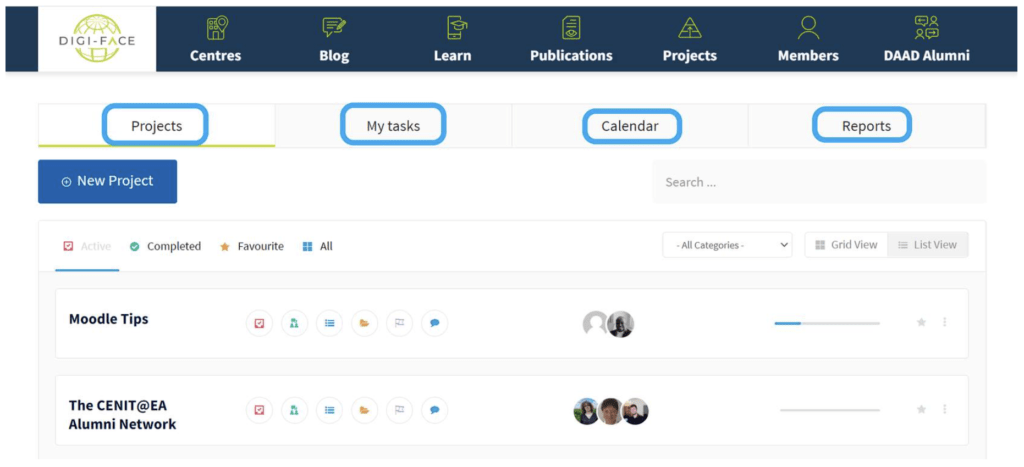The height and width of the screenshot is (467, 1024).
Task: Open the three-dot menu for Moodle Tips
Action: coord(945,323)
